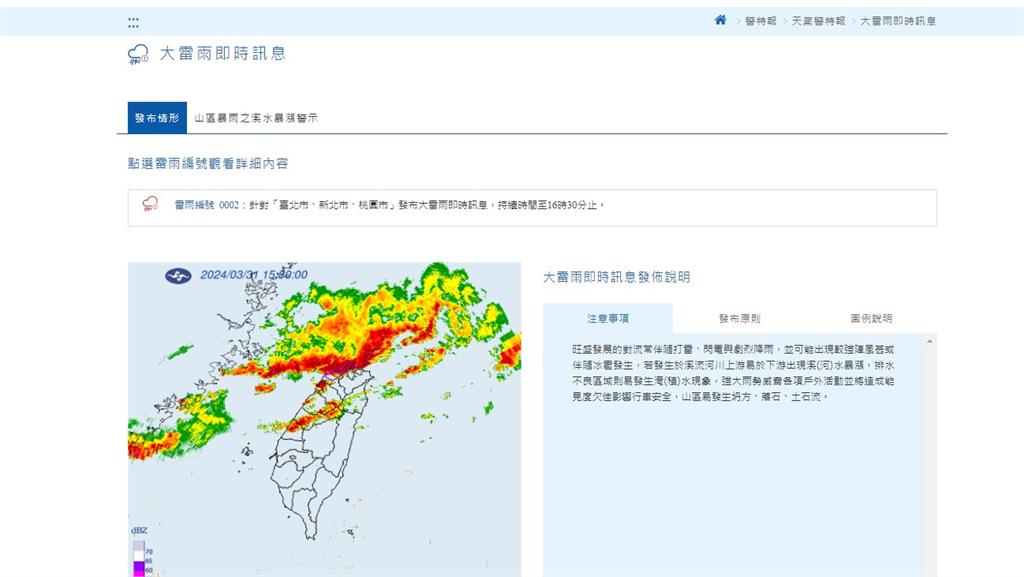Screen dimensions: 1024x577
Task: Click the radar timestamp 2024/03/31 15:30:00
Action: (253, 275)
